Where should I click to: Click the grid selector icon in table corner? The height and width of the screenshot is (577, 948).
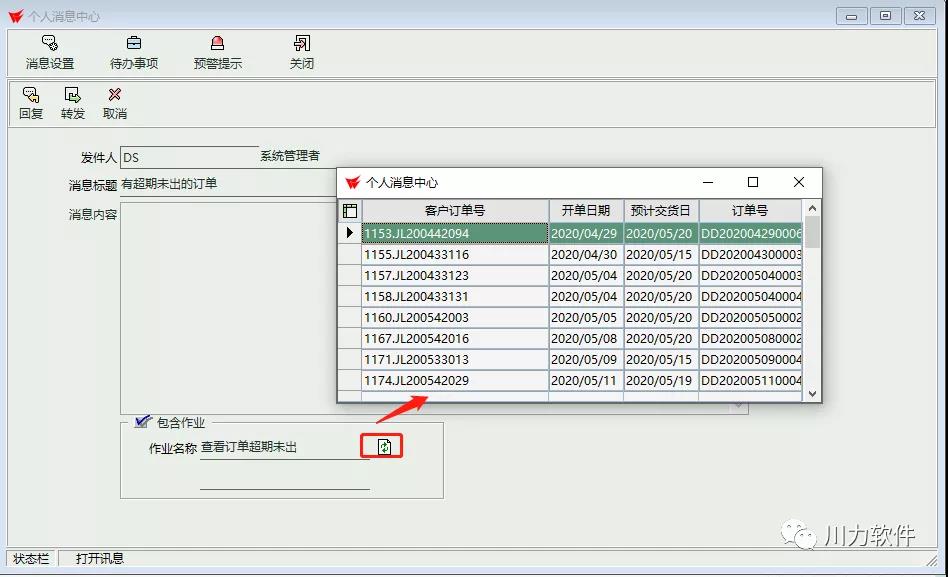click(350, 211)
